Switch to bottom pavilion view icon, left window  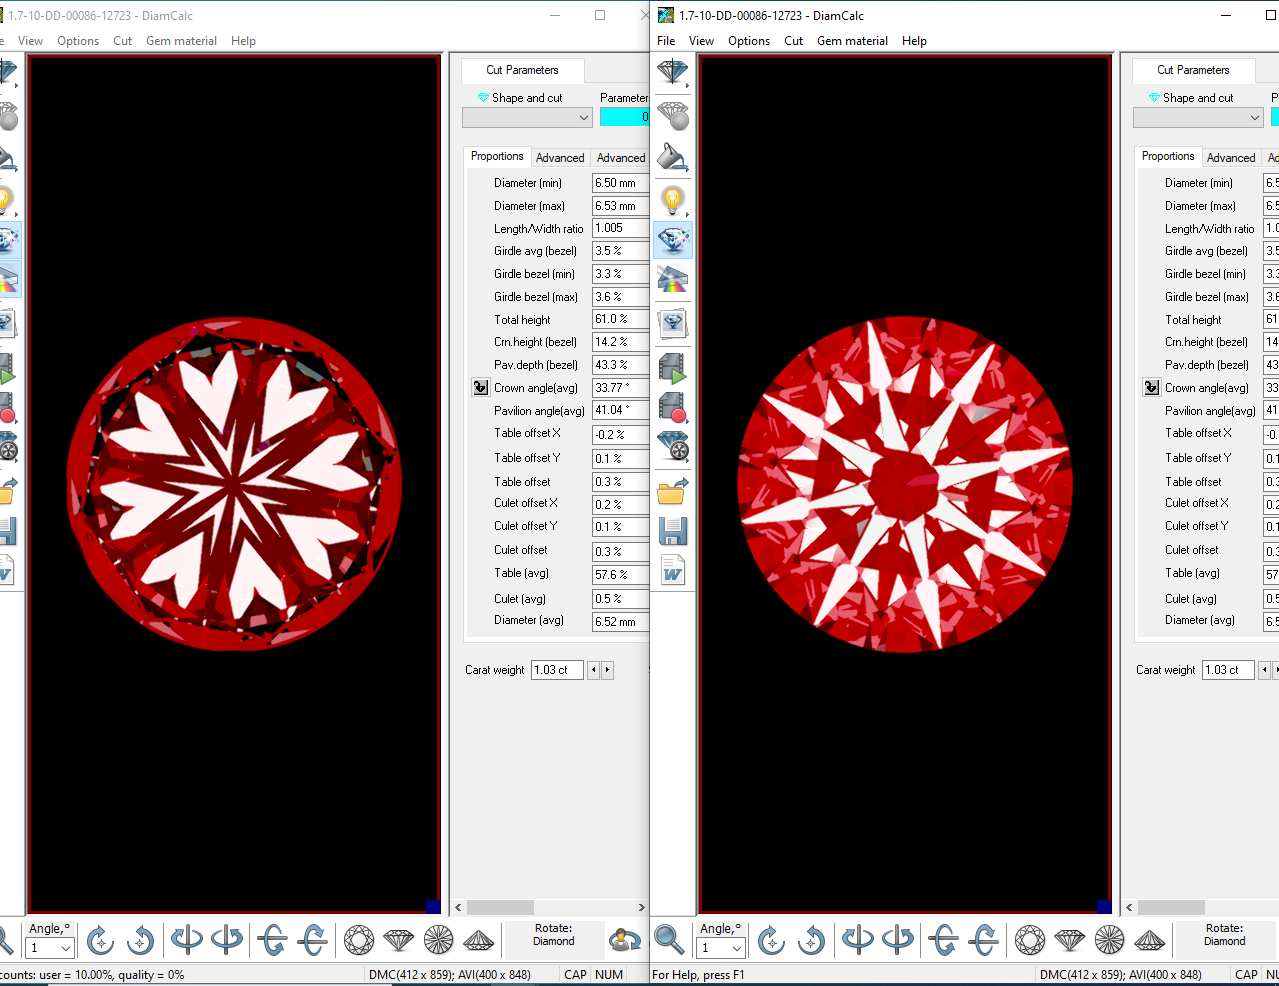(438, 940)
